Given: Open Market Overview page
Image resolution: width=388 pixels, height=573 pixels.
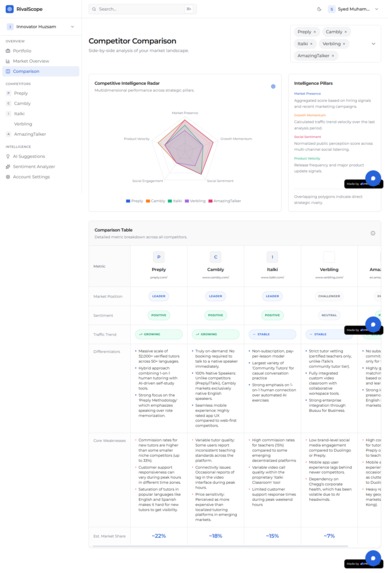Looking at the screenshot, I should point(41,61).
